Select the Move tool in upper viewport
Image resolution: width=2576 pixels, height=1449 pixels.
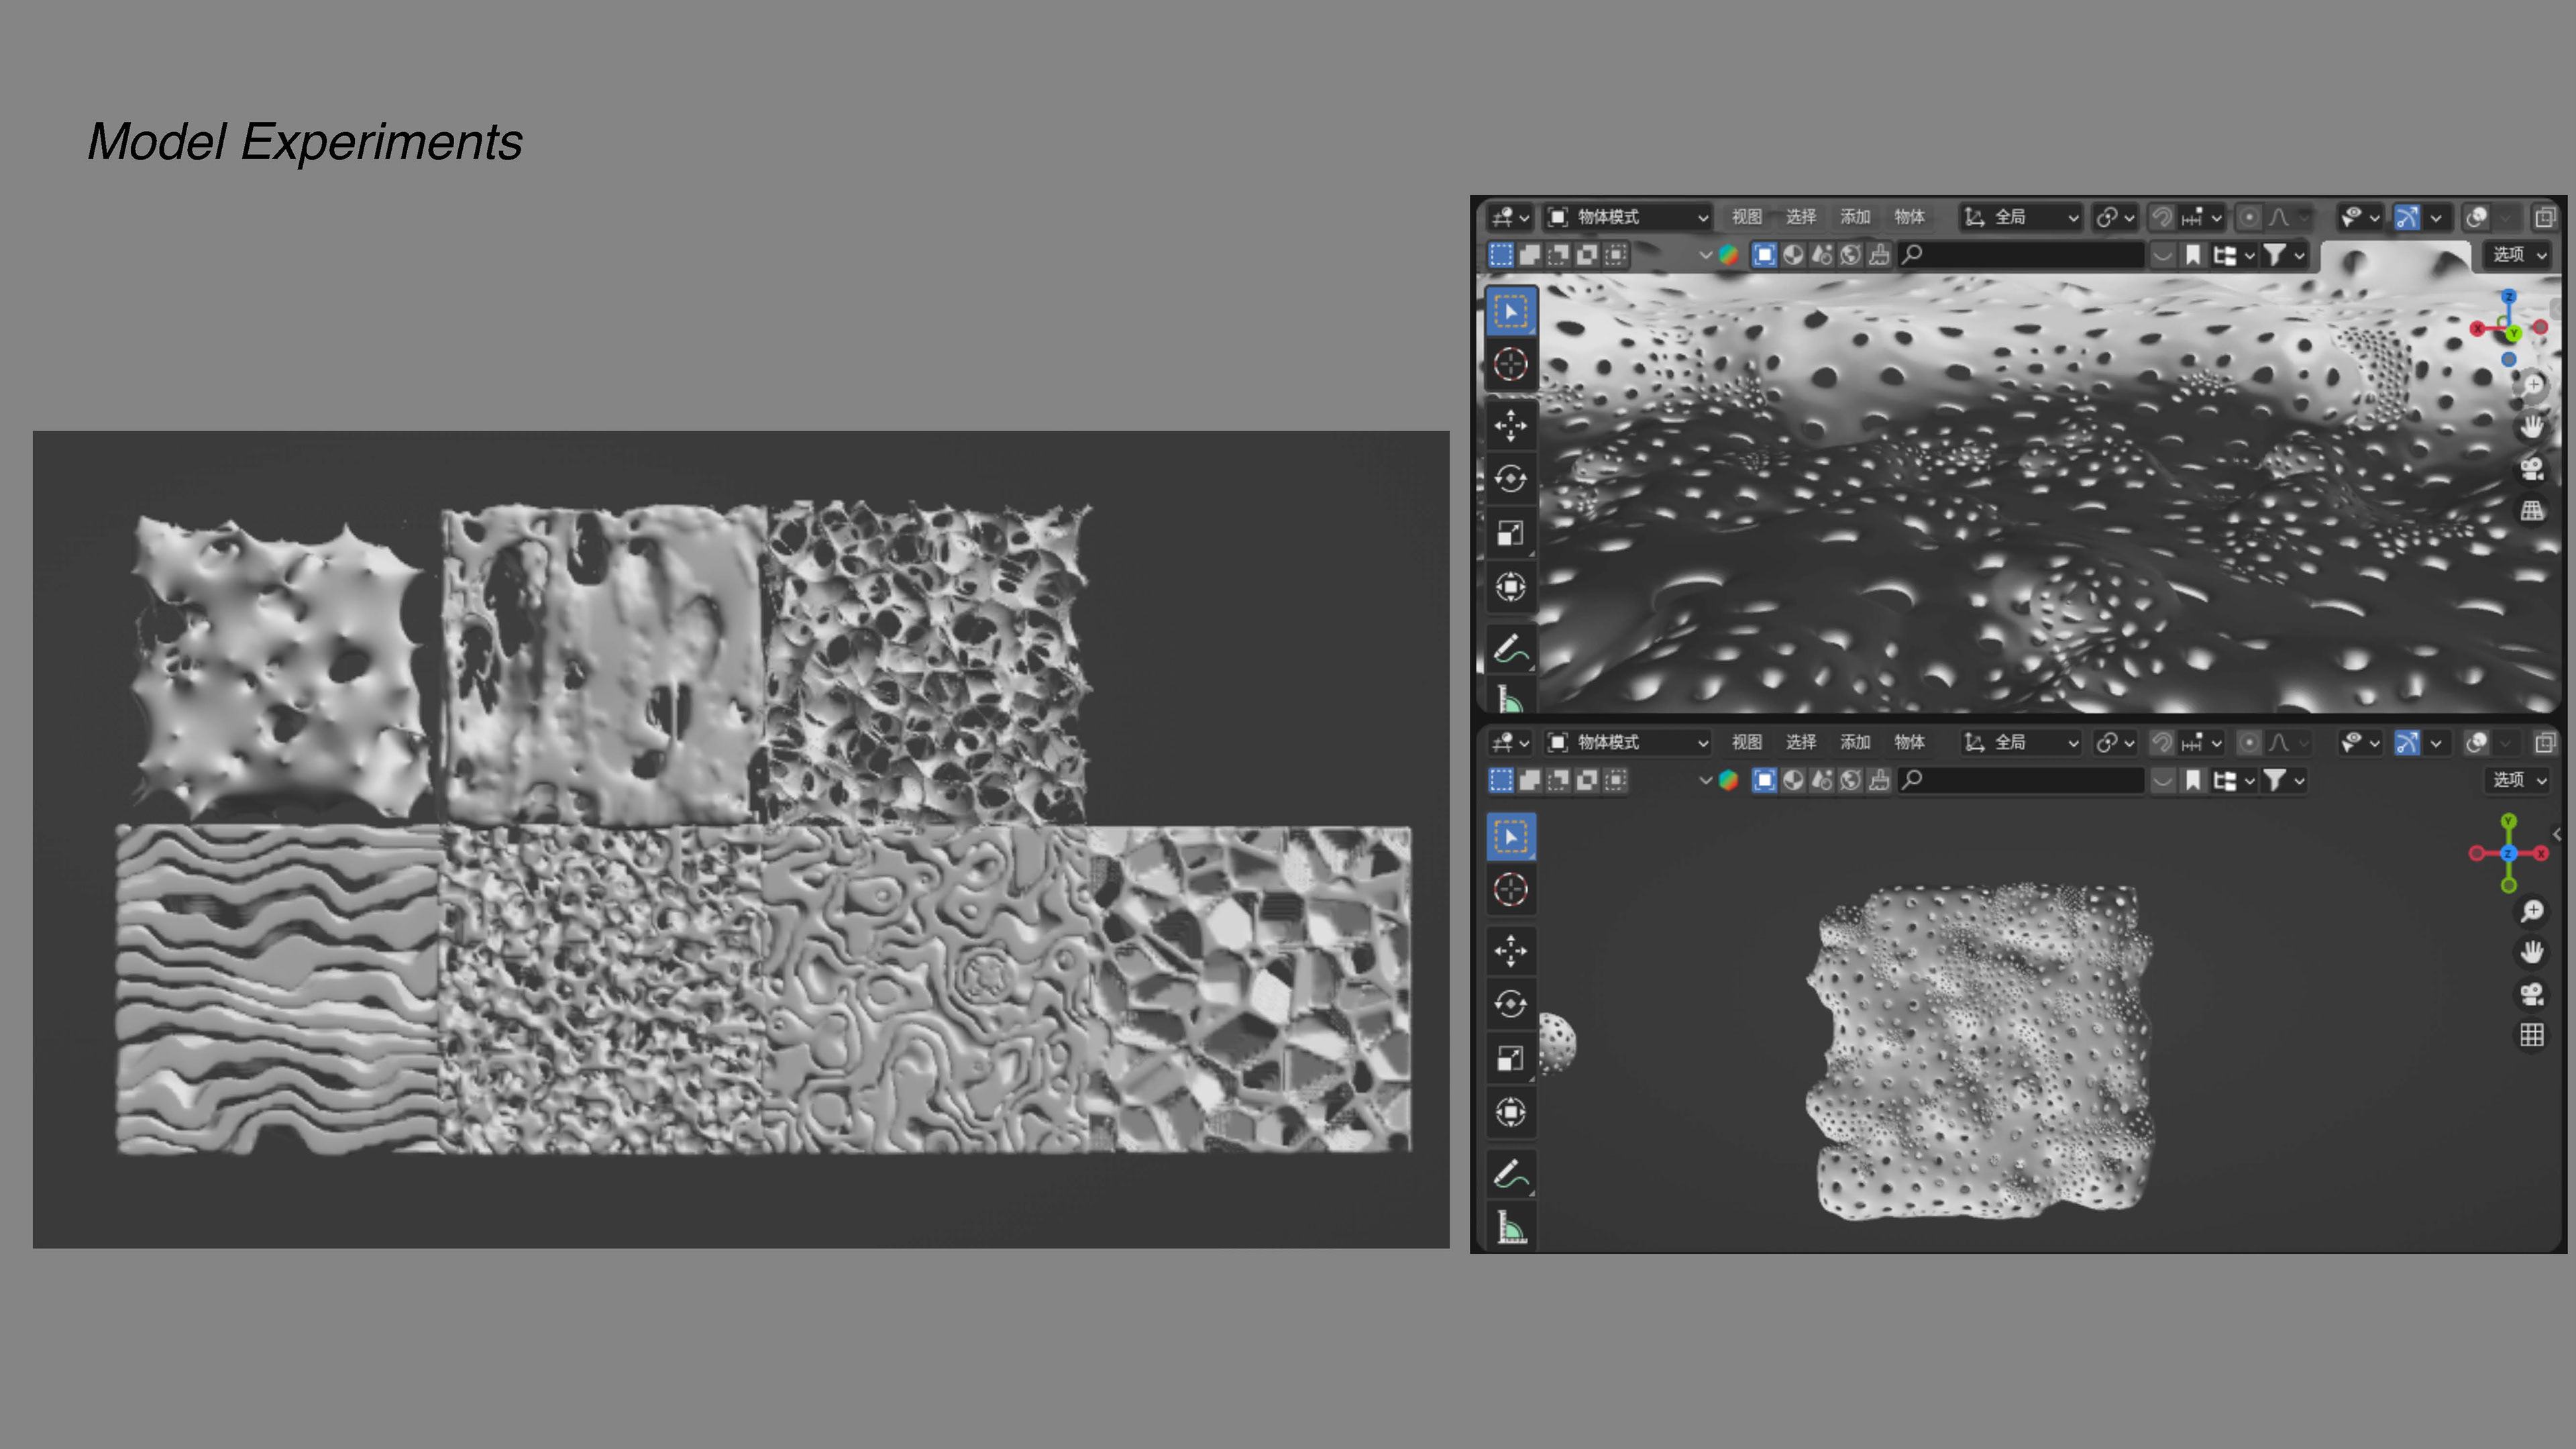point(1510,425)
